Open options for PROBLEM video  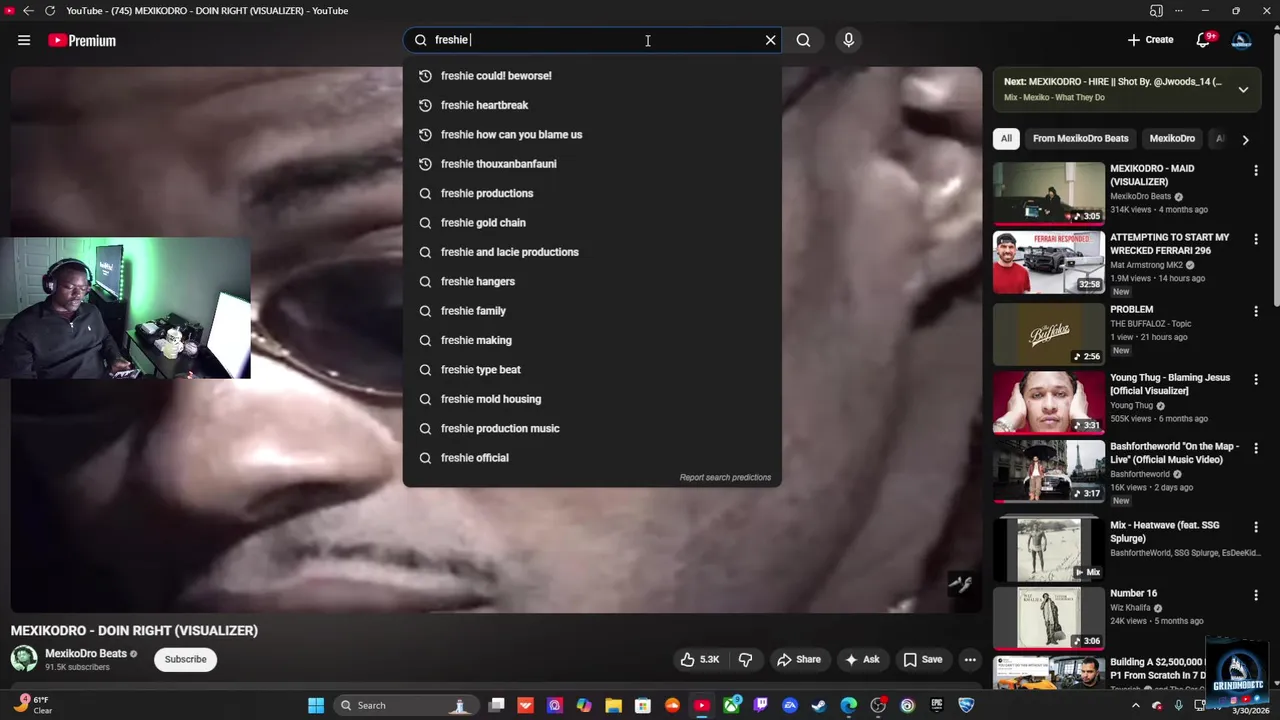[x=1256, y=311]
